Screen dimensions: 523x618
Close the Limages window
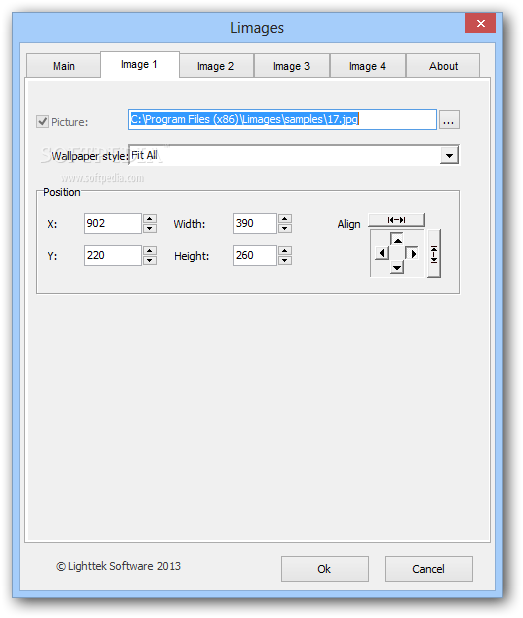[480, 23]
